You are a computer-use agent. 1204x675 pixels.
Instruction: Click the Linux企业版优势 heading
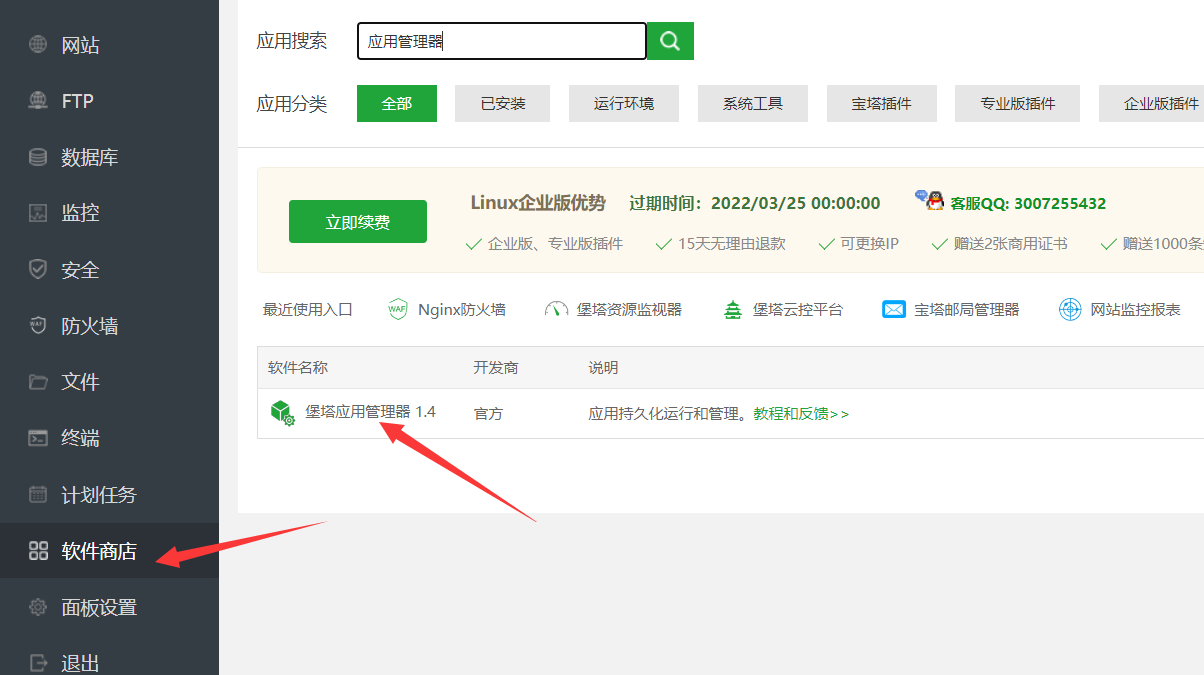(538, 203)
